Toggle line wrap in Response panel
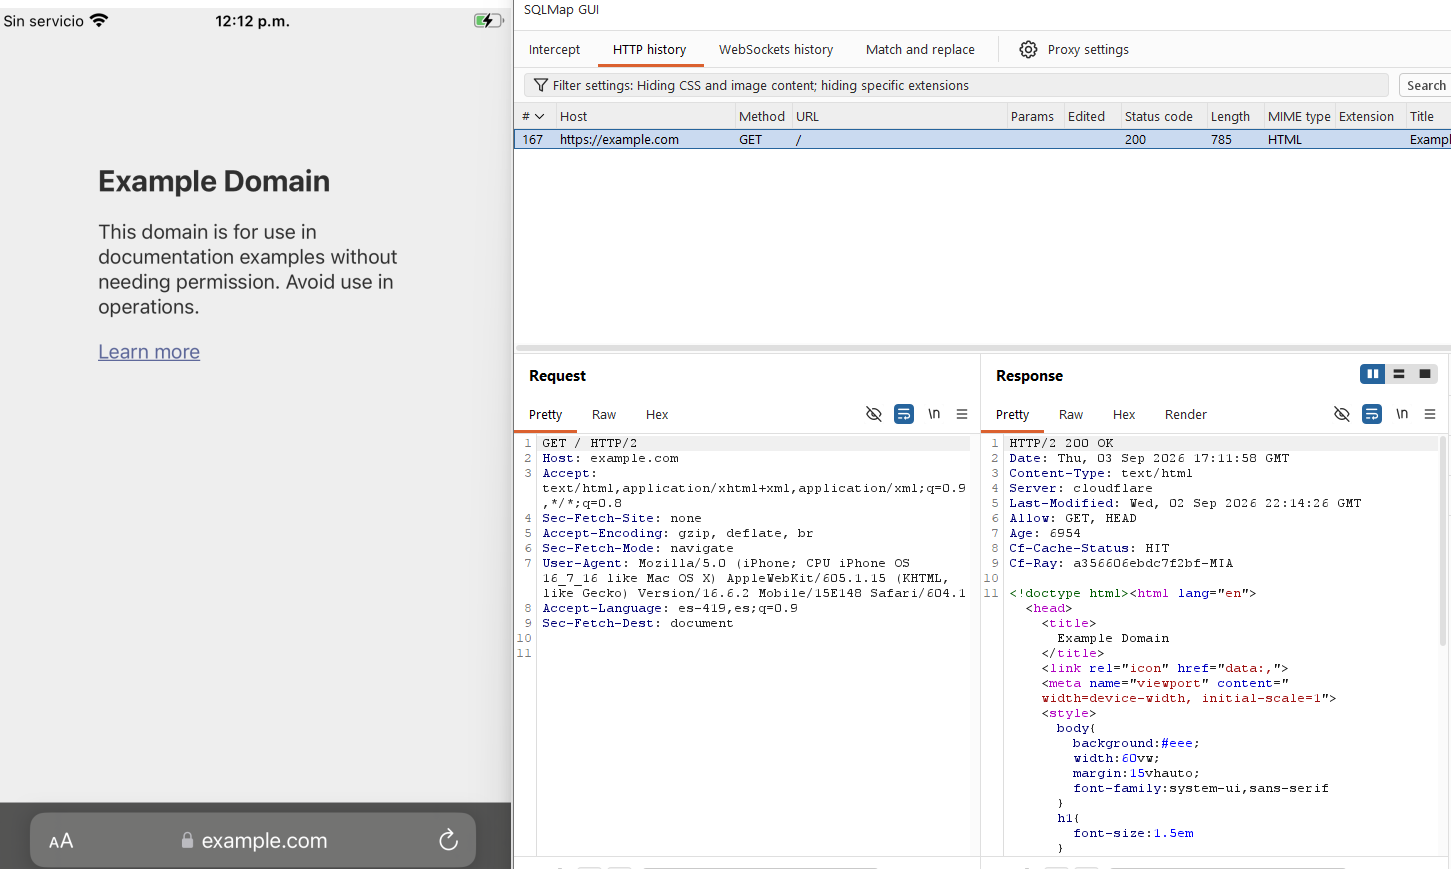Viewport: 1451px width, 869px height. pyautogui.click(x=1372, y=414)
